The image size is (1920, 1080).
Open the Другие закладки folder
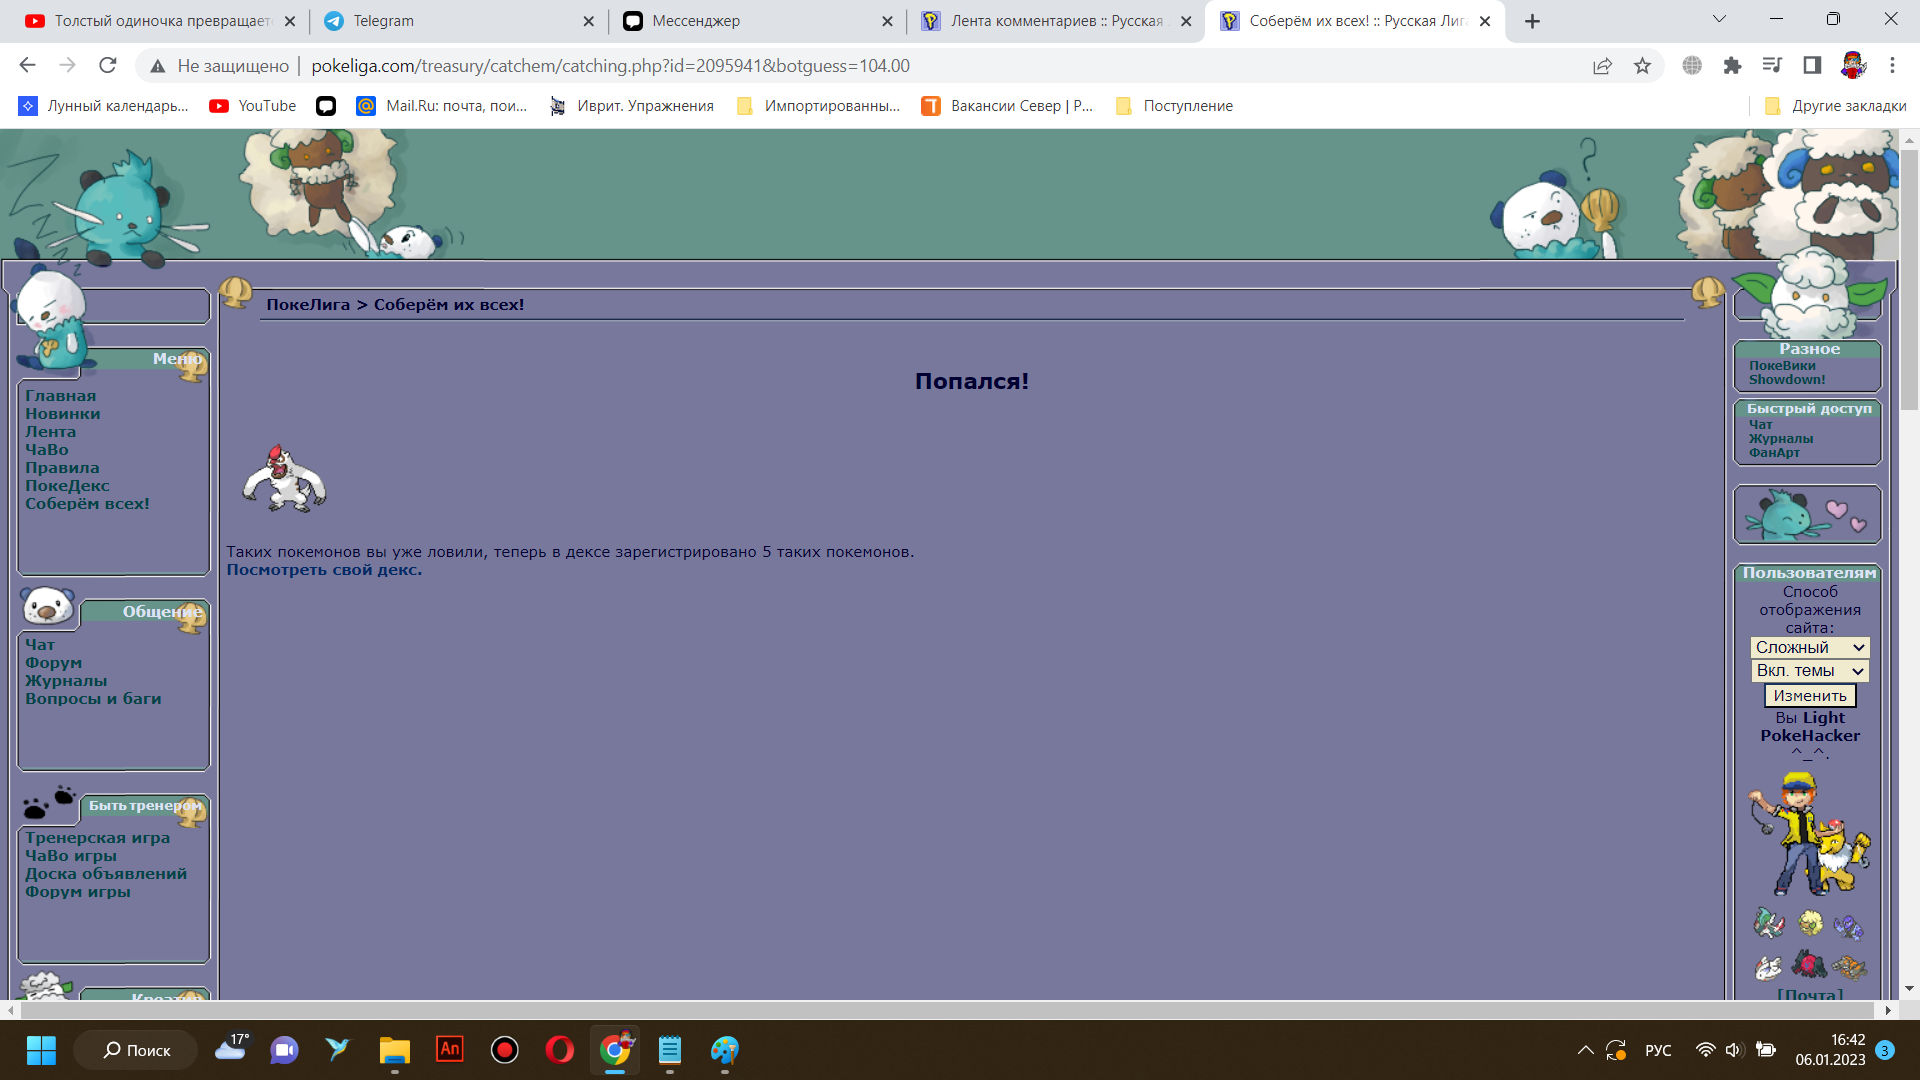point(1835,106)
